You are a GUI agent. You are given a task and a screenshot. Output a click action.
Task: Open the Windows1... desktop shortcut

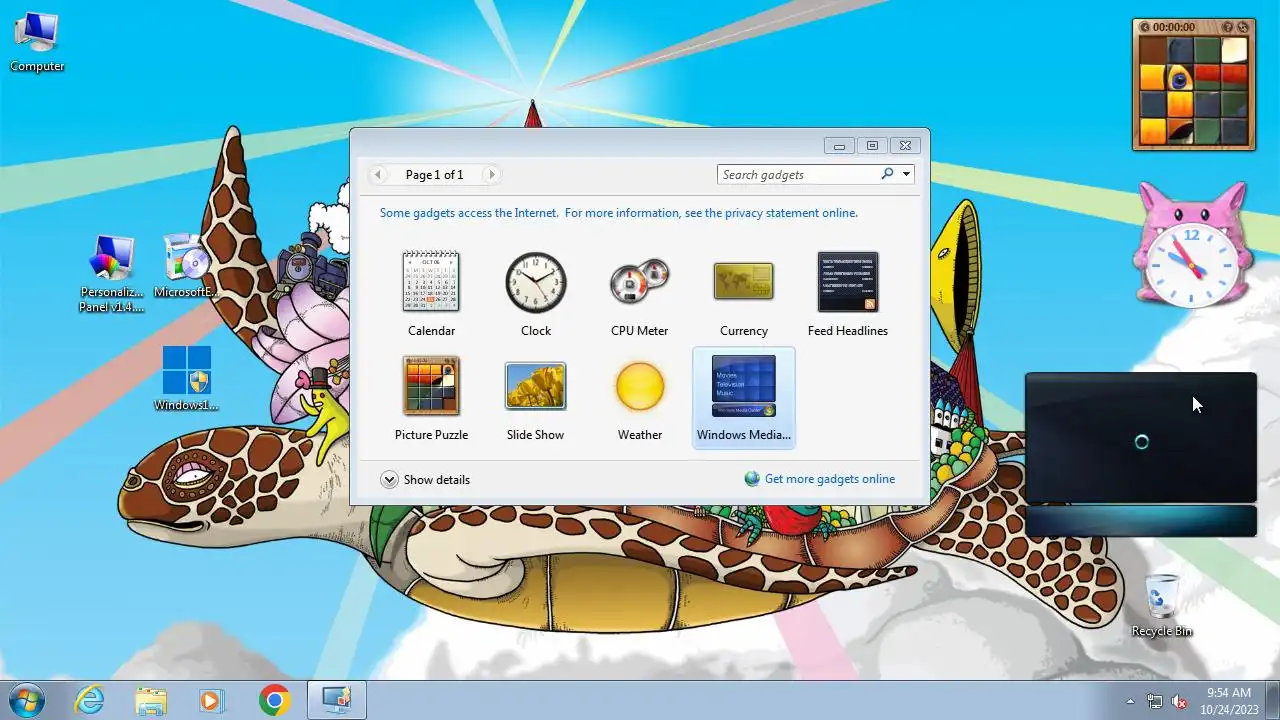coord(186,378)
